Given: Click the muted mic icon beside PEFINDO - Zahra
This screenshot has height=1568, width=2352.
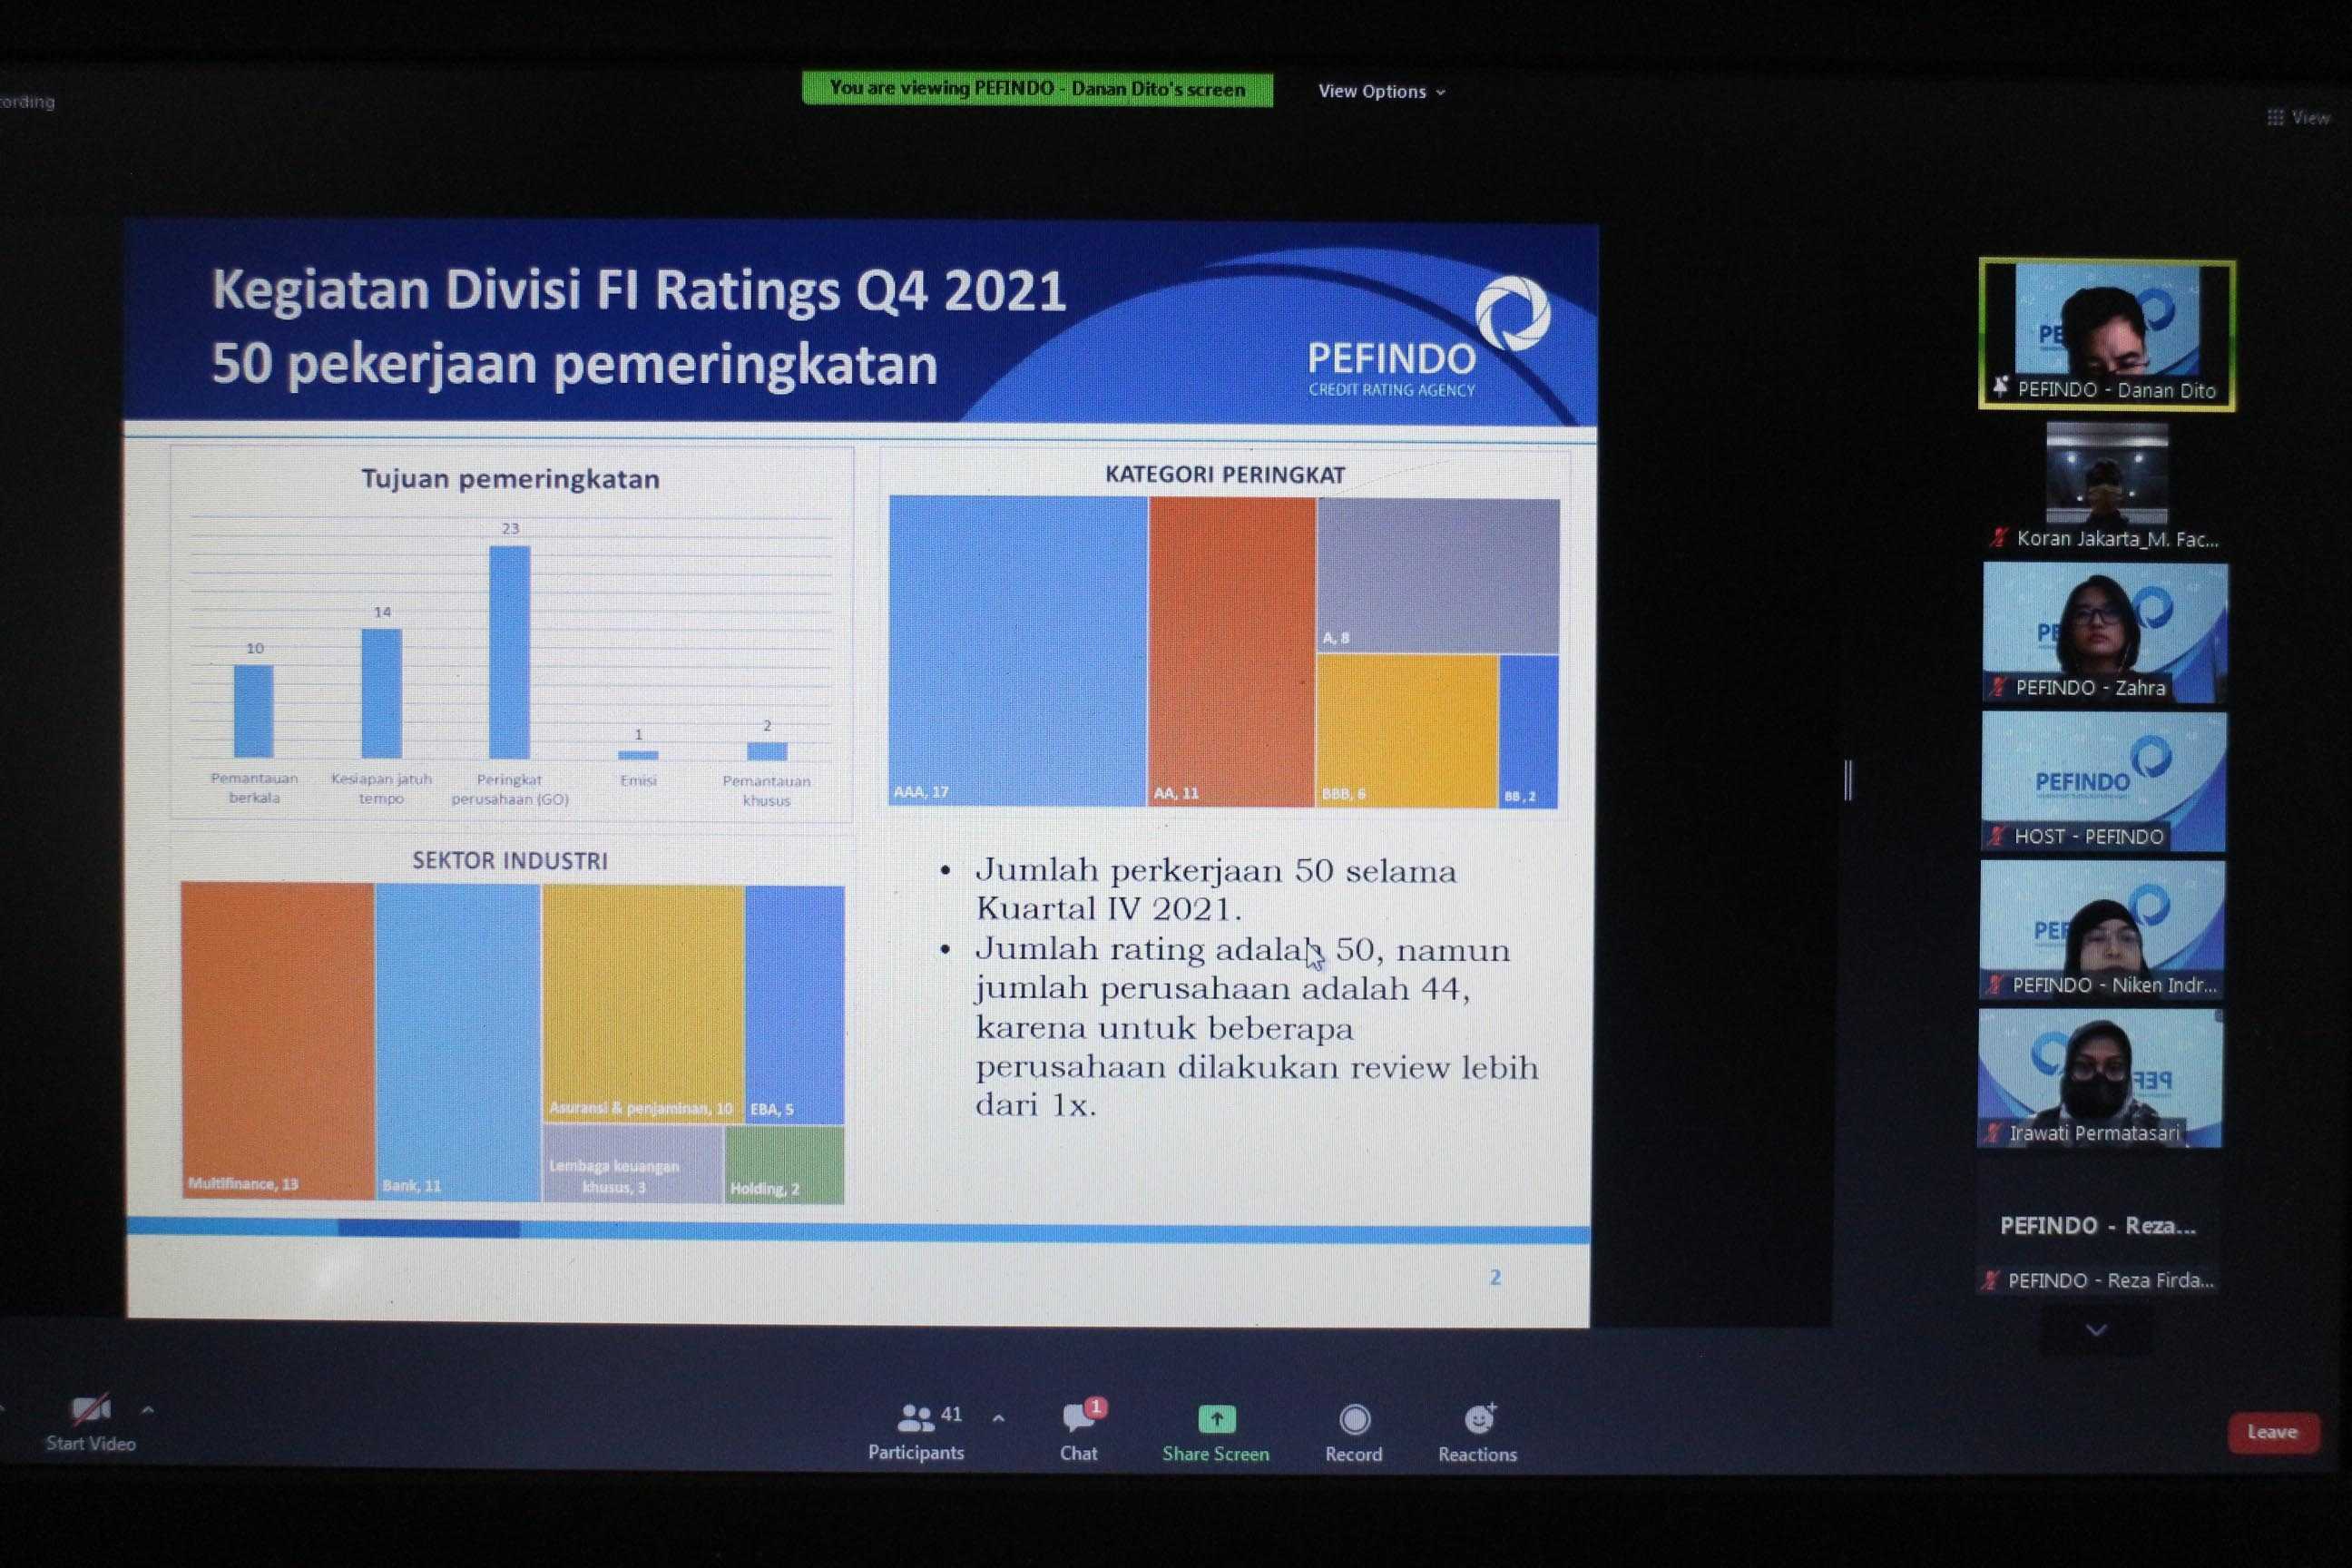Looking at the screenshot, I should coord(1998,687).
